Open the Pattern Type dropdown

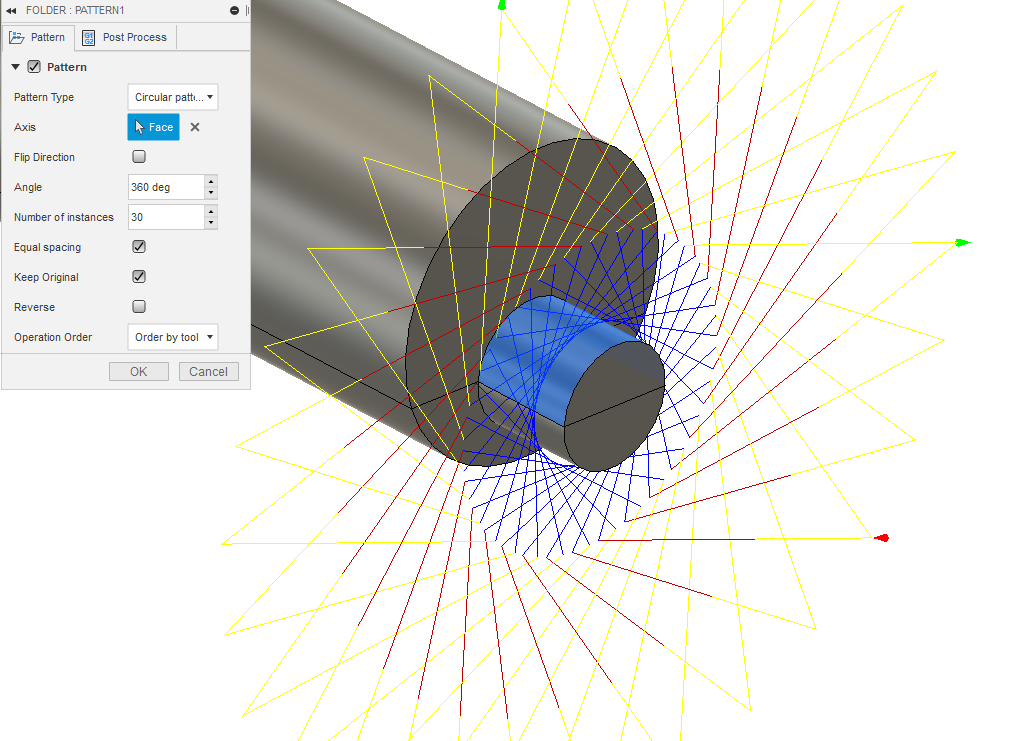click(172, 97)
